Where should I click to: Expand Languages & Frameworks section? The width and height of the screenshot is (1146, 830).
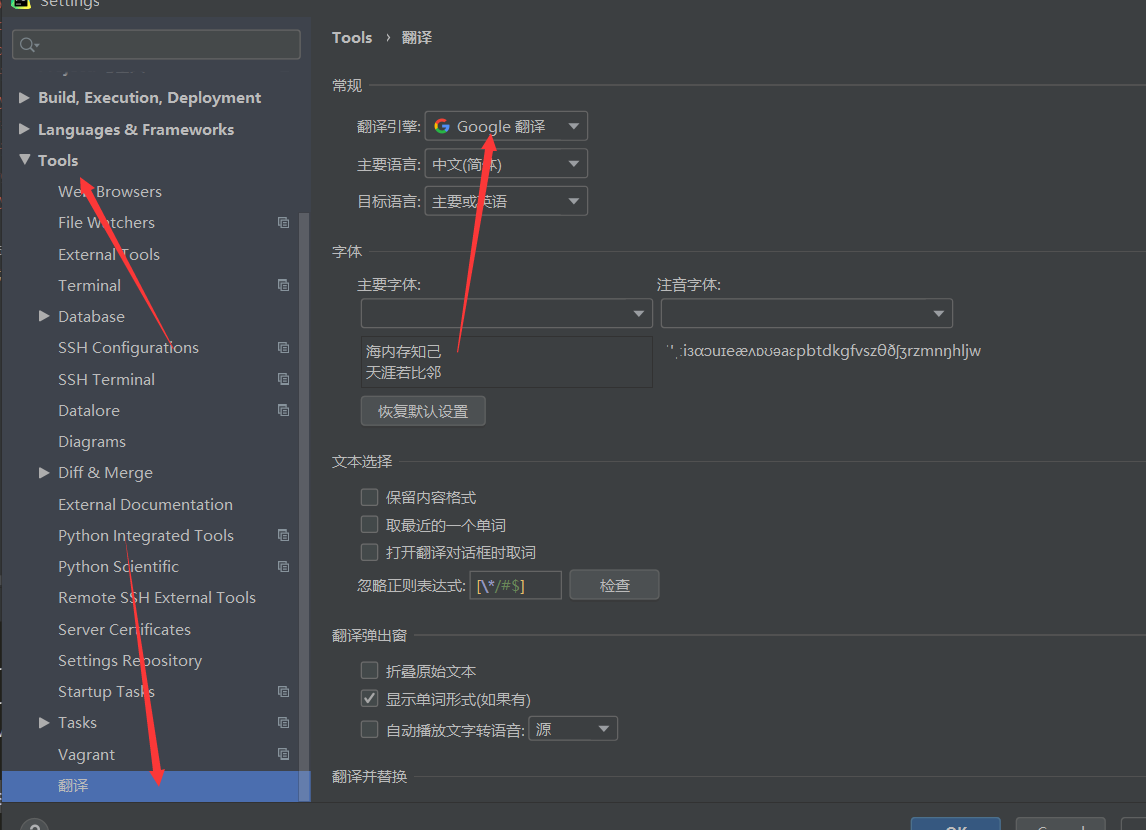pyautogui.click(x=24, y=129)
